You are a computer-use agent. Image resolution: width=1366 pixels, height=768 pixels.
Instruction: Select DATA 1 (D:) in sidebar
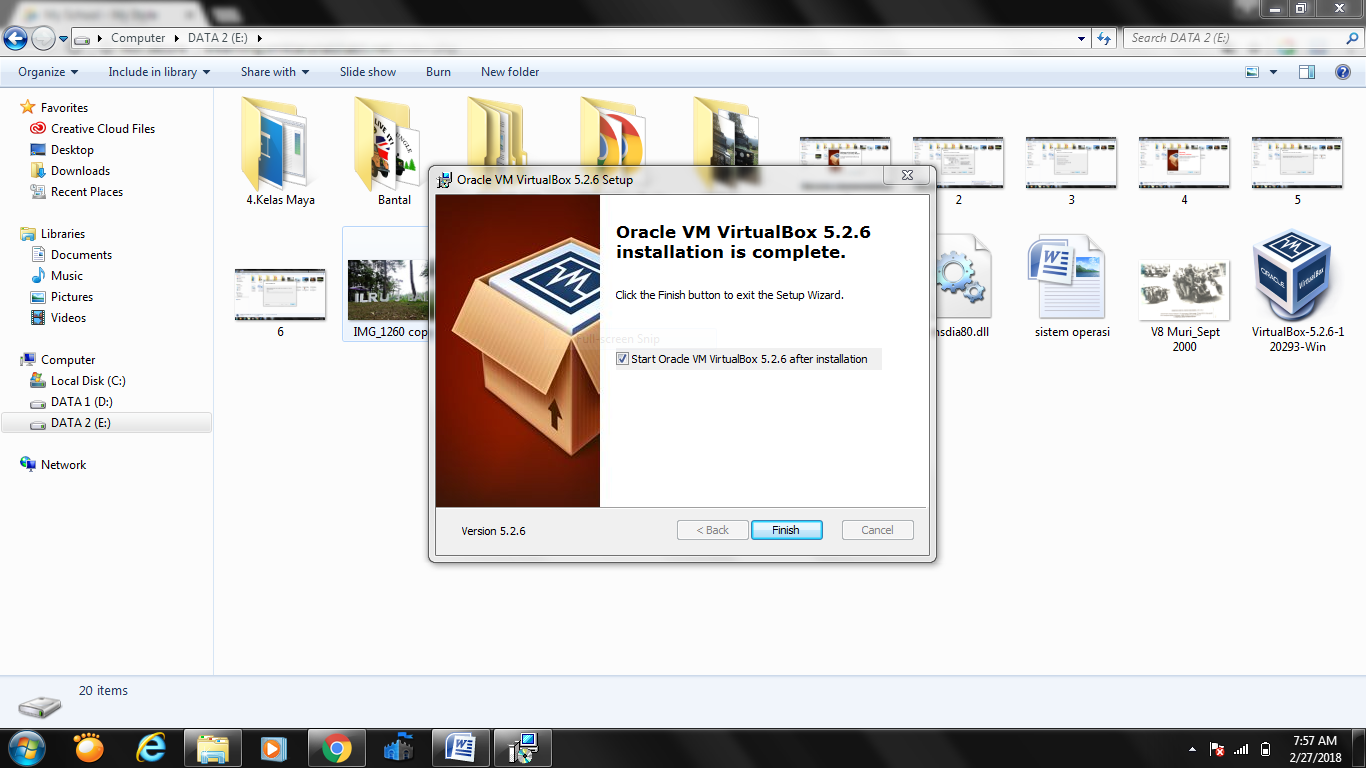(81, 402)
